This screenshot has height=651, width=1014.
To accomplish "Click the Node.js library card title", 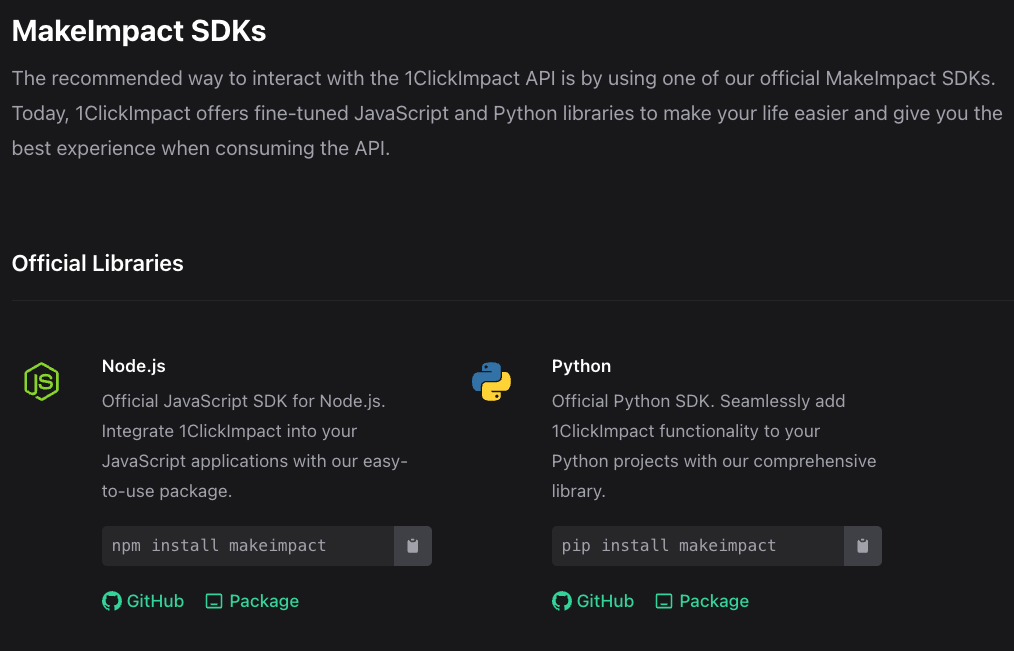I will 133,366.
